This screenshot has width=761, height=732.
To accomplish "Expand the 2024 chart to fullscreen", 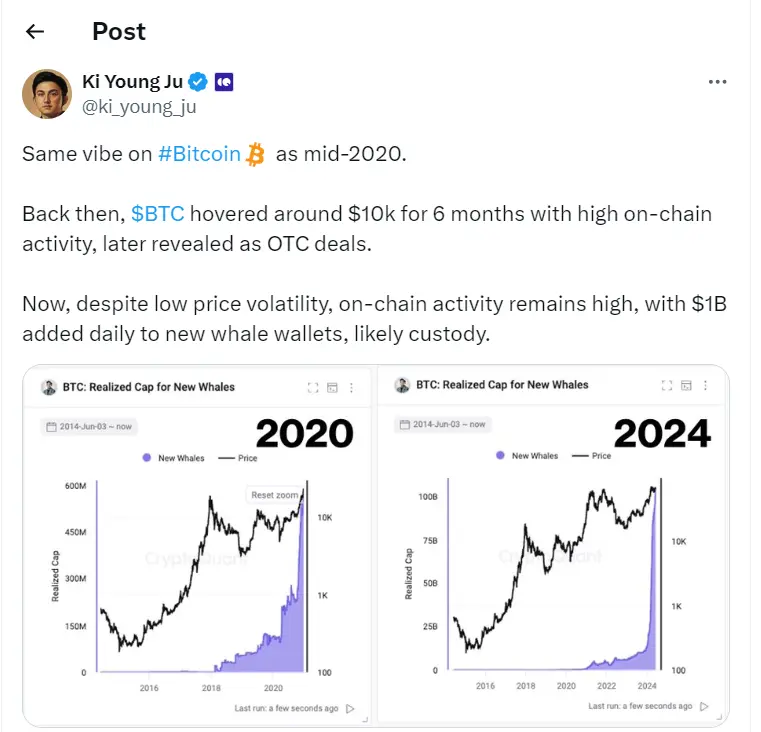I will click(668, 385).
